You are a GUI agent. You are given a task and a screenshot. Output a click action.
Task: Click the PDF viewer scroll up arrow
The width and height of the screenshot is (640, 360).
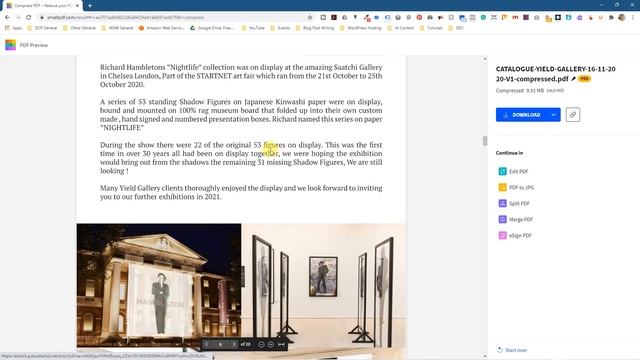485,59
